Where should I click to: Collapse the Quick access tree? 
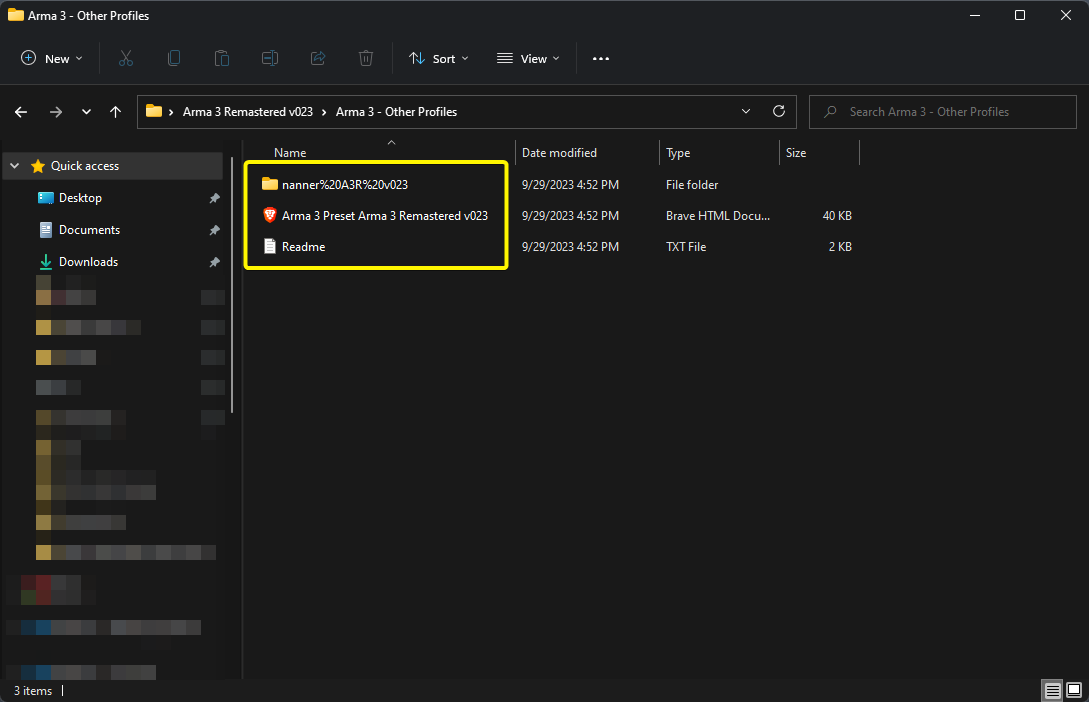15,166
